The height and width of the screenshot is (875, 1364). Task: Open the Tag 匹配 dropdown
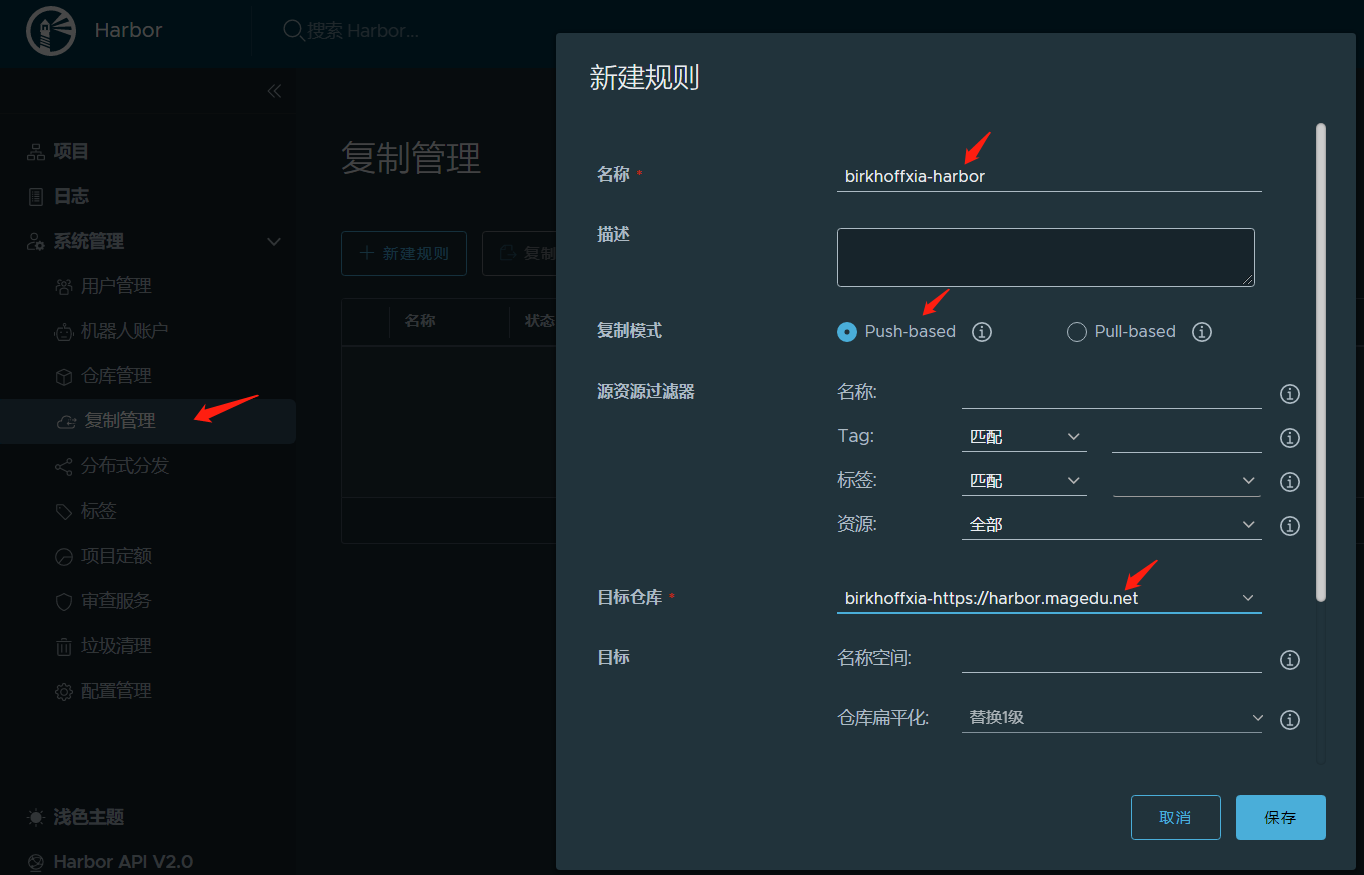pyautogui.click(x=1024, y=437)
